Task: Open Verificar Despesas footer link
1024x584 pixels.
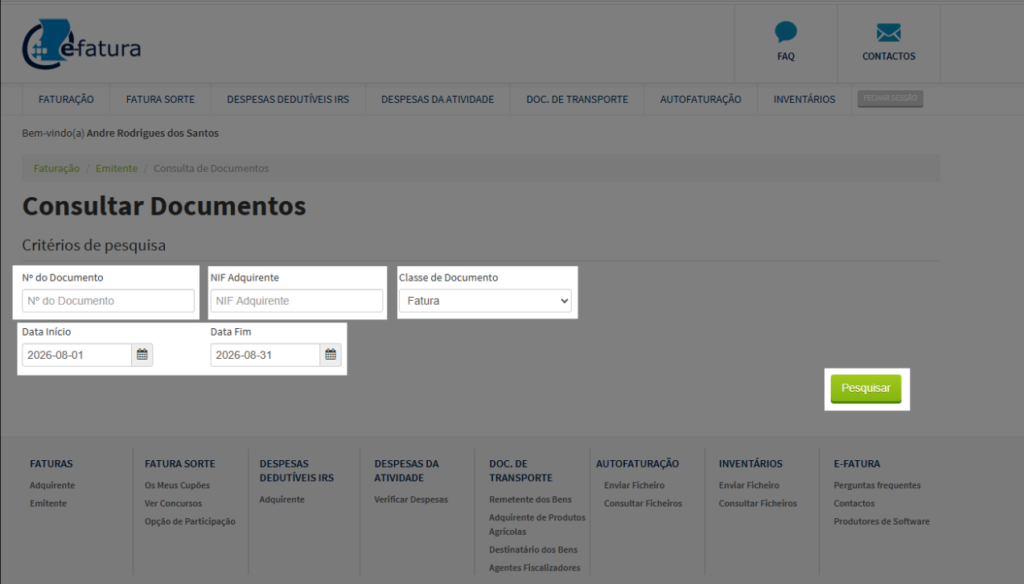Action: click(x=411, y=499)
